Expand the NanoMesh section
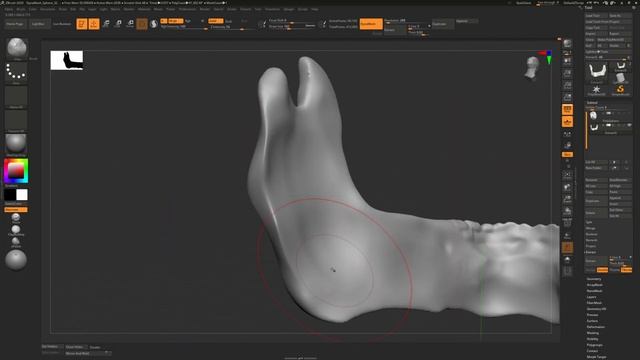The width and height of the screenshot is (640, 360). (x=594, y=291)
